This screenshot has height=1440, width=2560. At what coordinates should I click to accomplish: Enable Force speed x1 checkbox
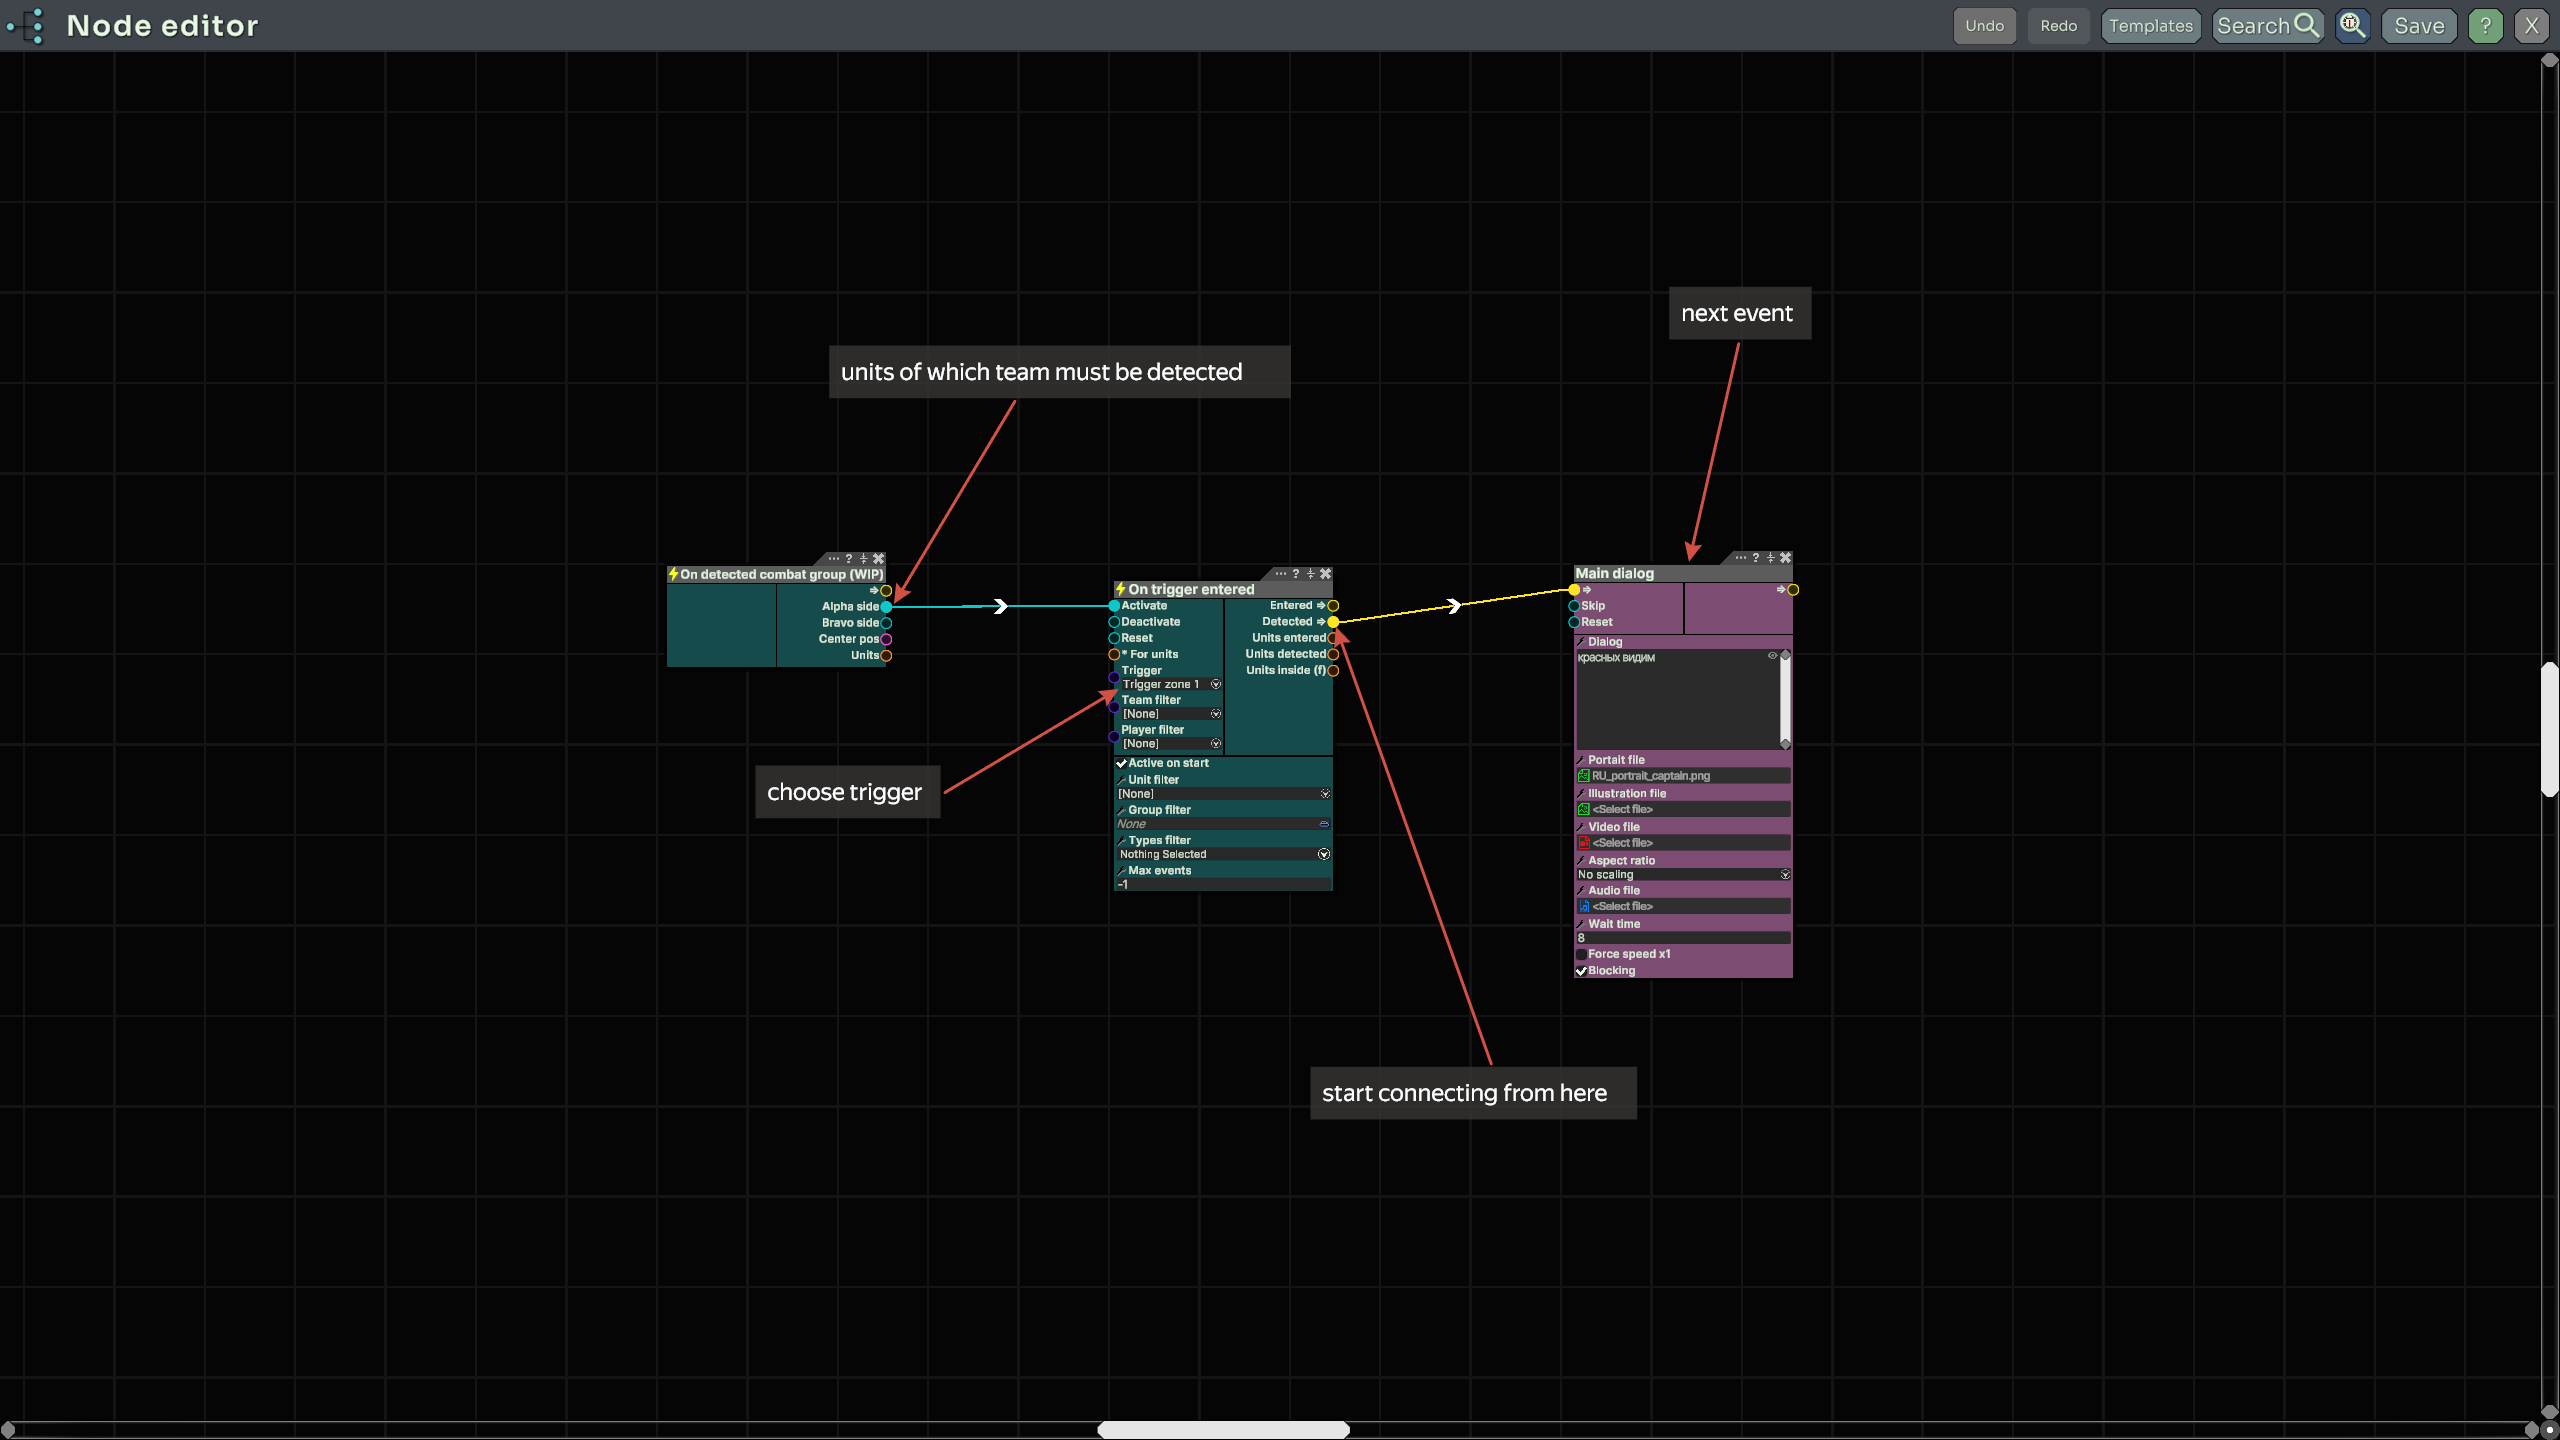coord(1581,954)
